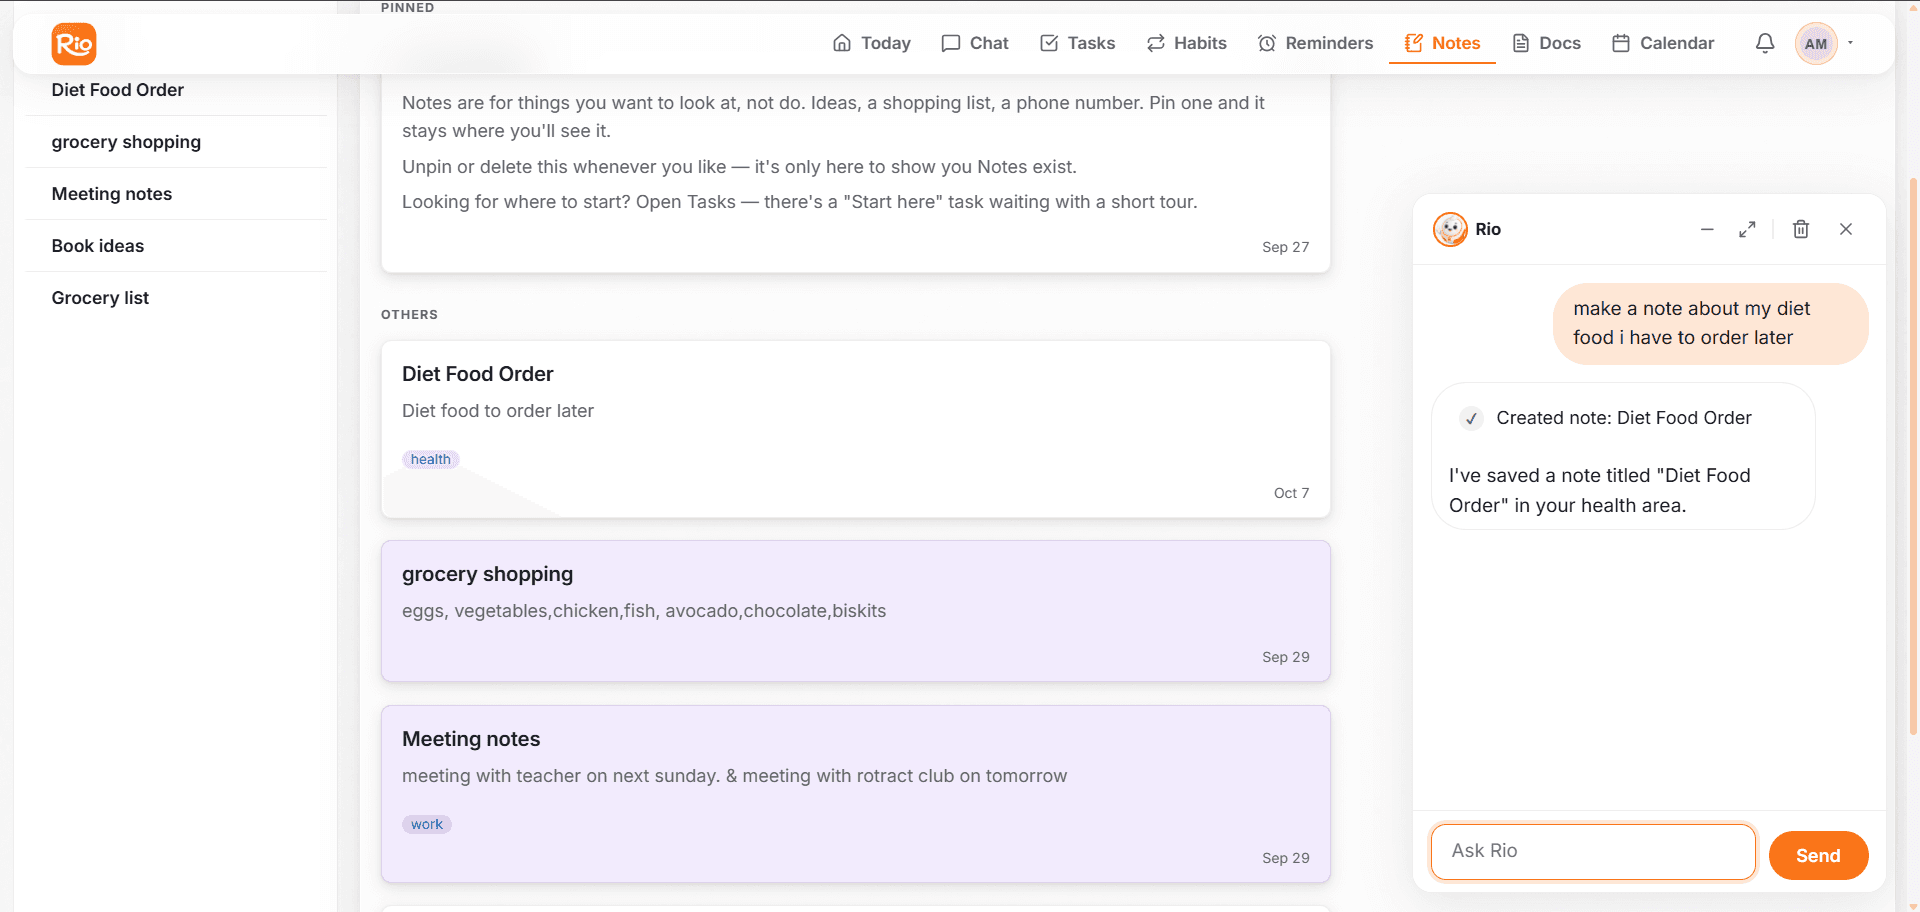This screenshot has width=1920, height=912.
Task: Minimize the Rio chat panel
Action: coord(1707,229)
